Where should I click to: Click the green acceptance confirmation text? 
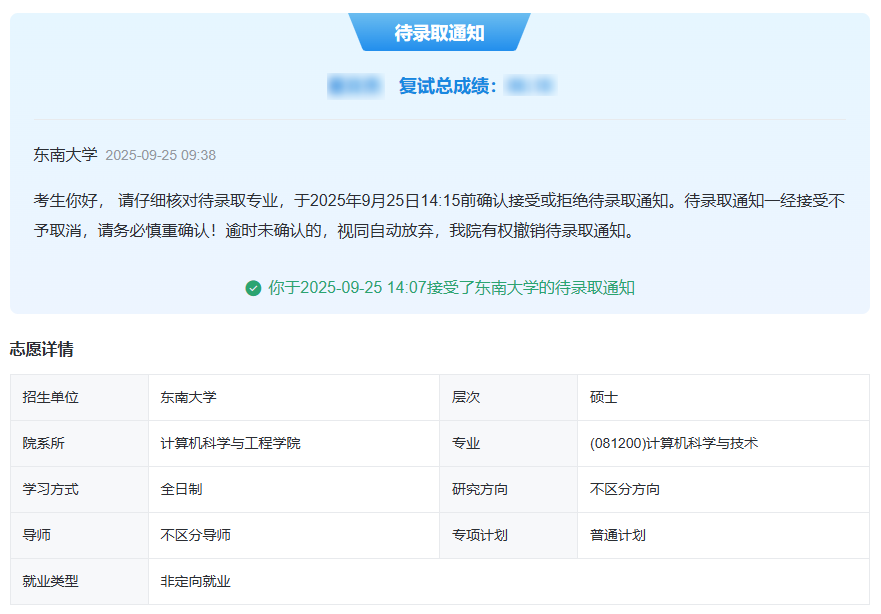[x=451, y=288]
